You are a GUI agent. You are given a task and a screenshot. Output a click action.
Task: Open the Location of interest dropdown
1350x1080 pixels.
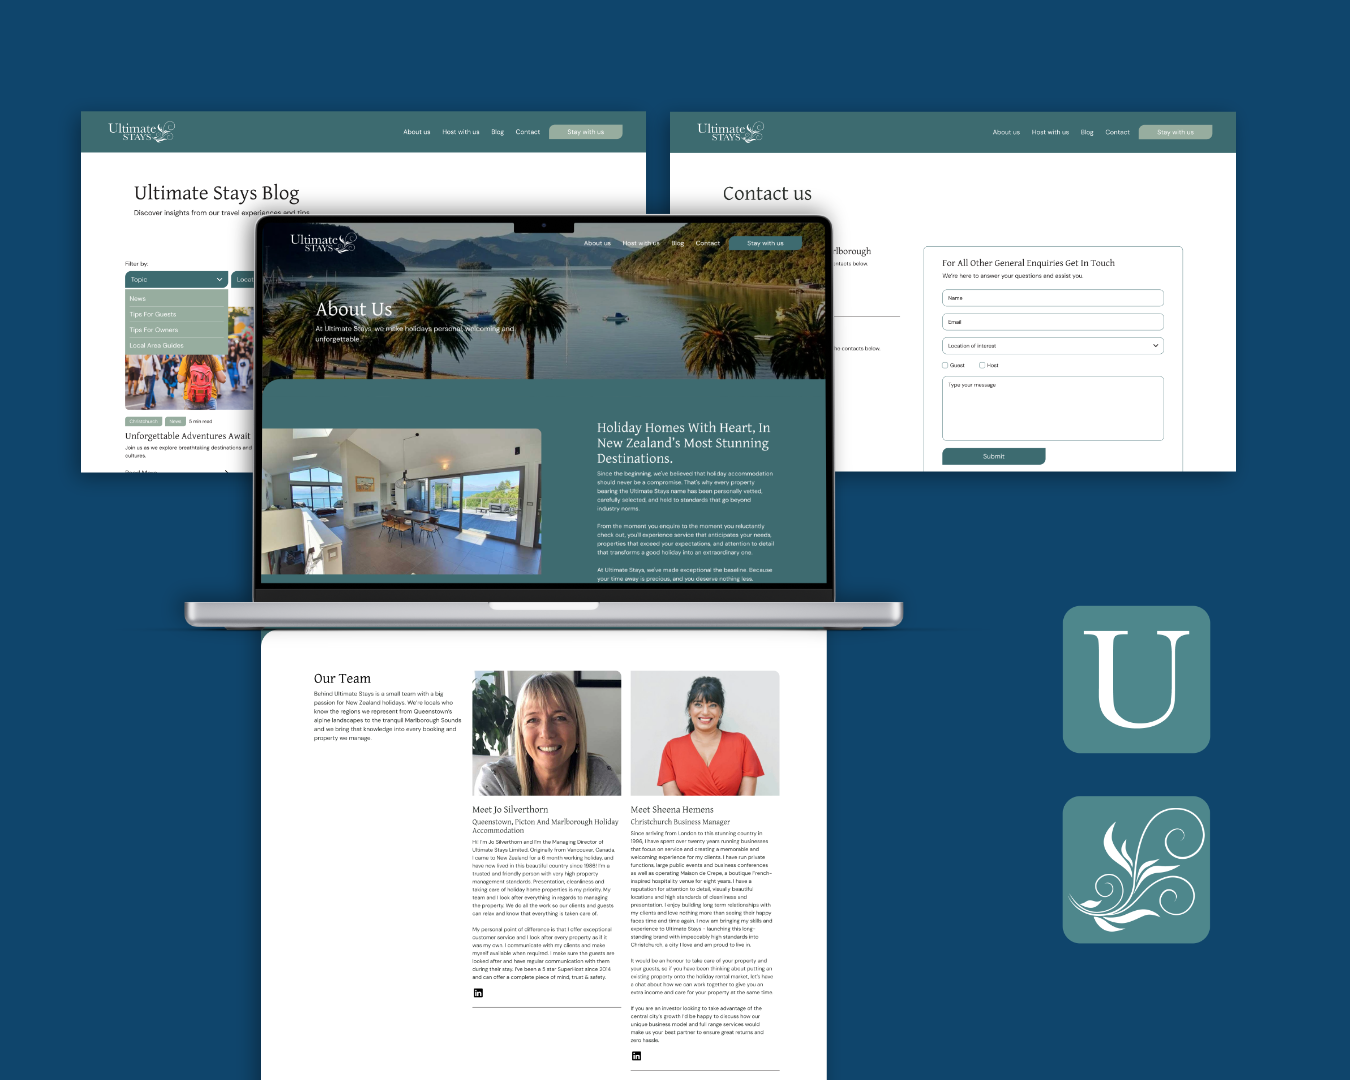point(1053,346)
